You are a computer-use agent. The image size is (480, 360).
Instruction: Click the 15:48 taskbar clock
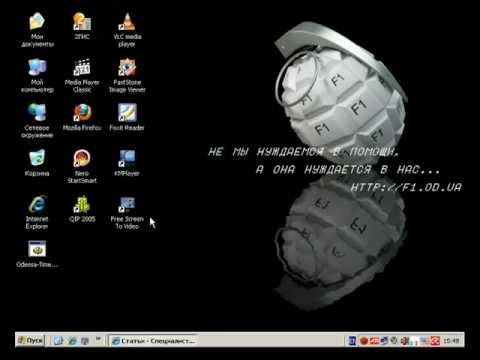pos(451,341)
